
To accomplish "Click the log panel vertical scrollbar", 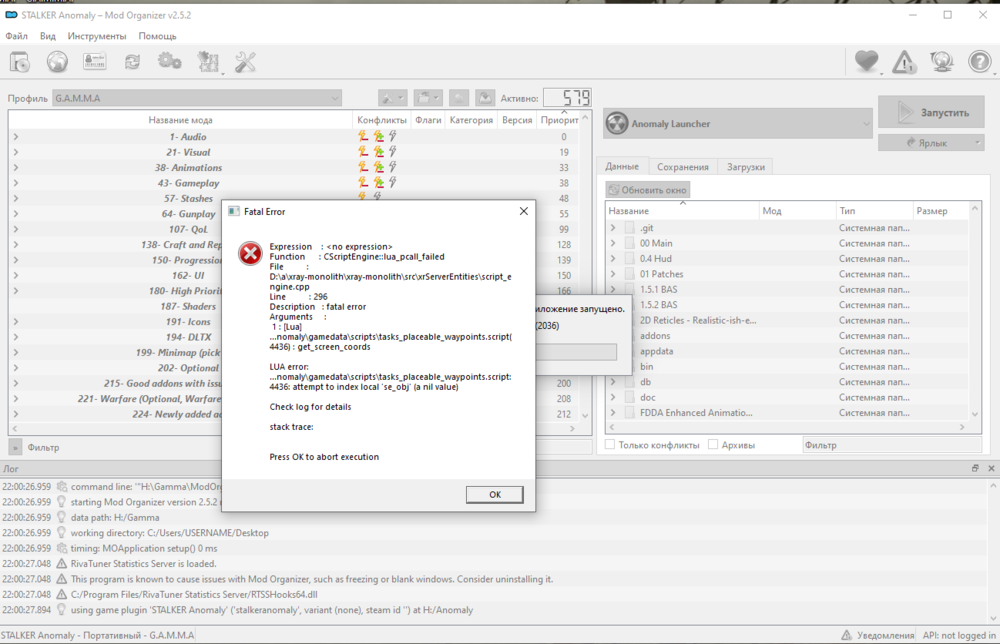I will [994, 552].
